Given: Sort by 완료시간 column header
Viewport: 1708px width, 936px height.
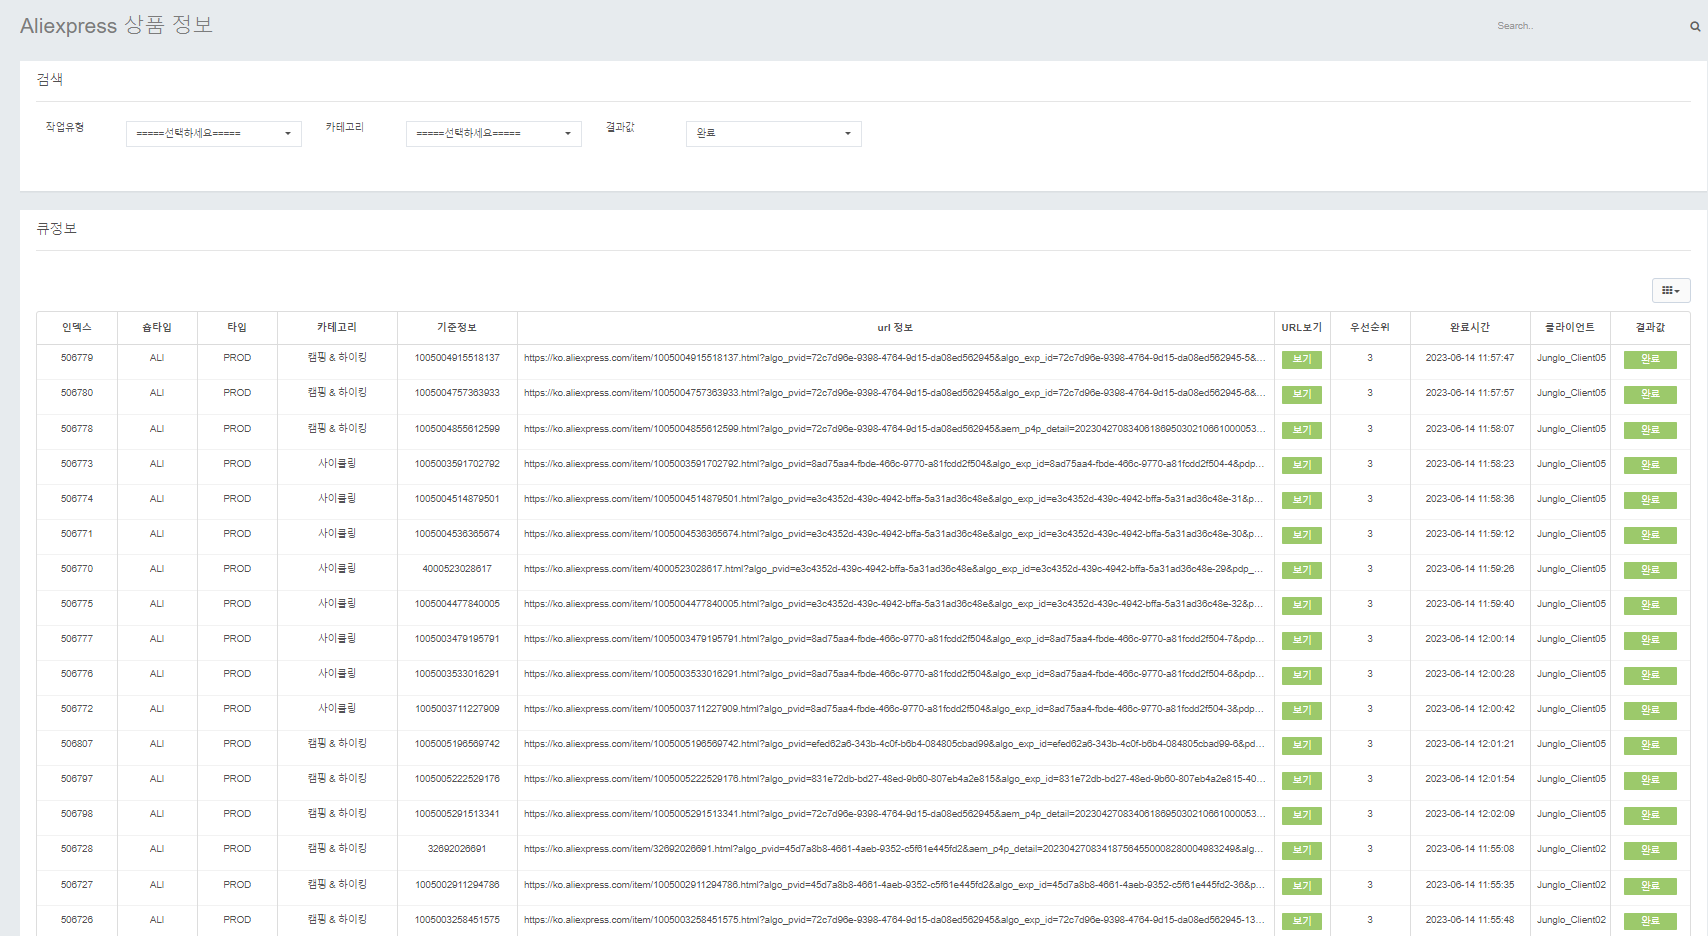Looking at the screenshot, I should tap(1469, 327).
